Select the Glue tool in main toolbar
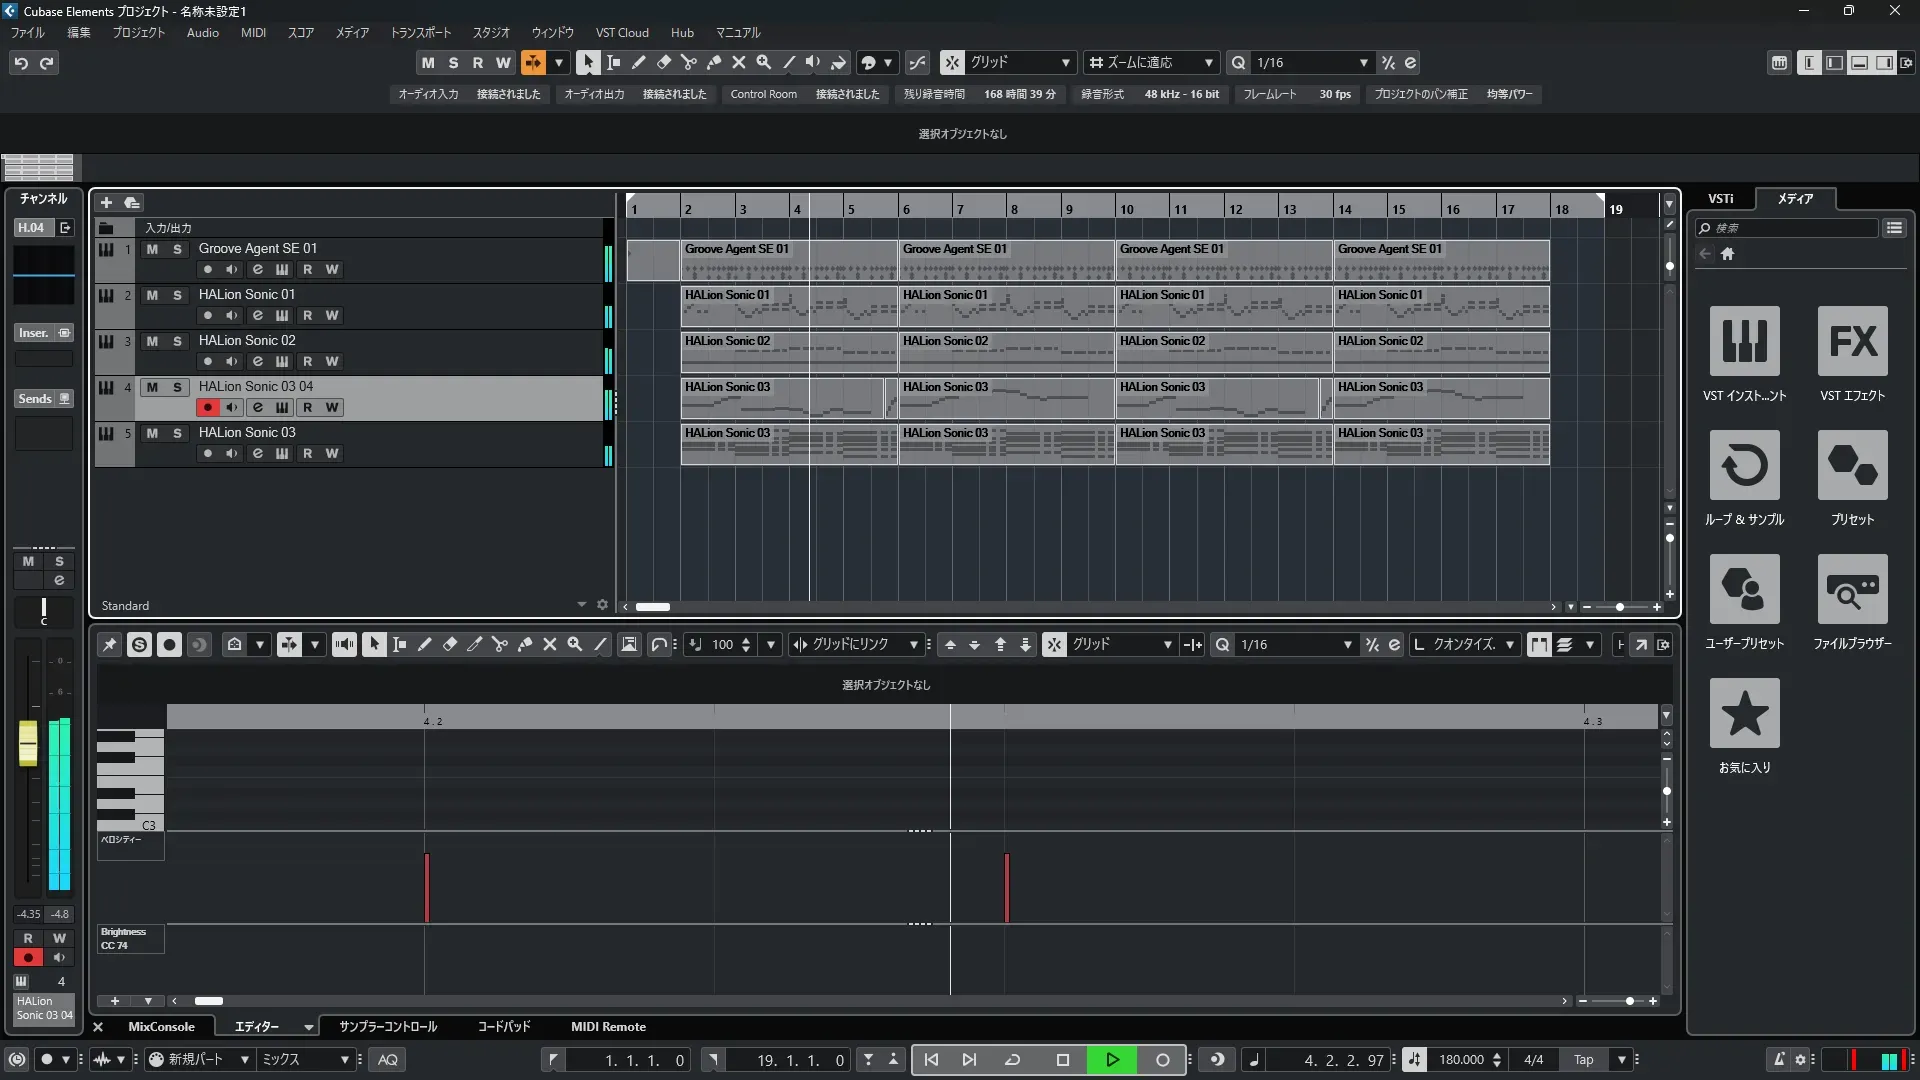1920x1080 pixels. [714, 62]
